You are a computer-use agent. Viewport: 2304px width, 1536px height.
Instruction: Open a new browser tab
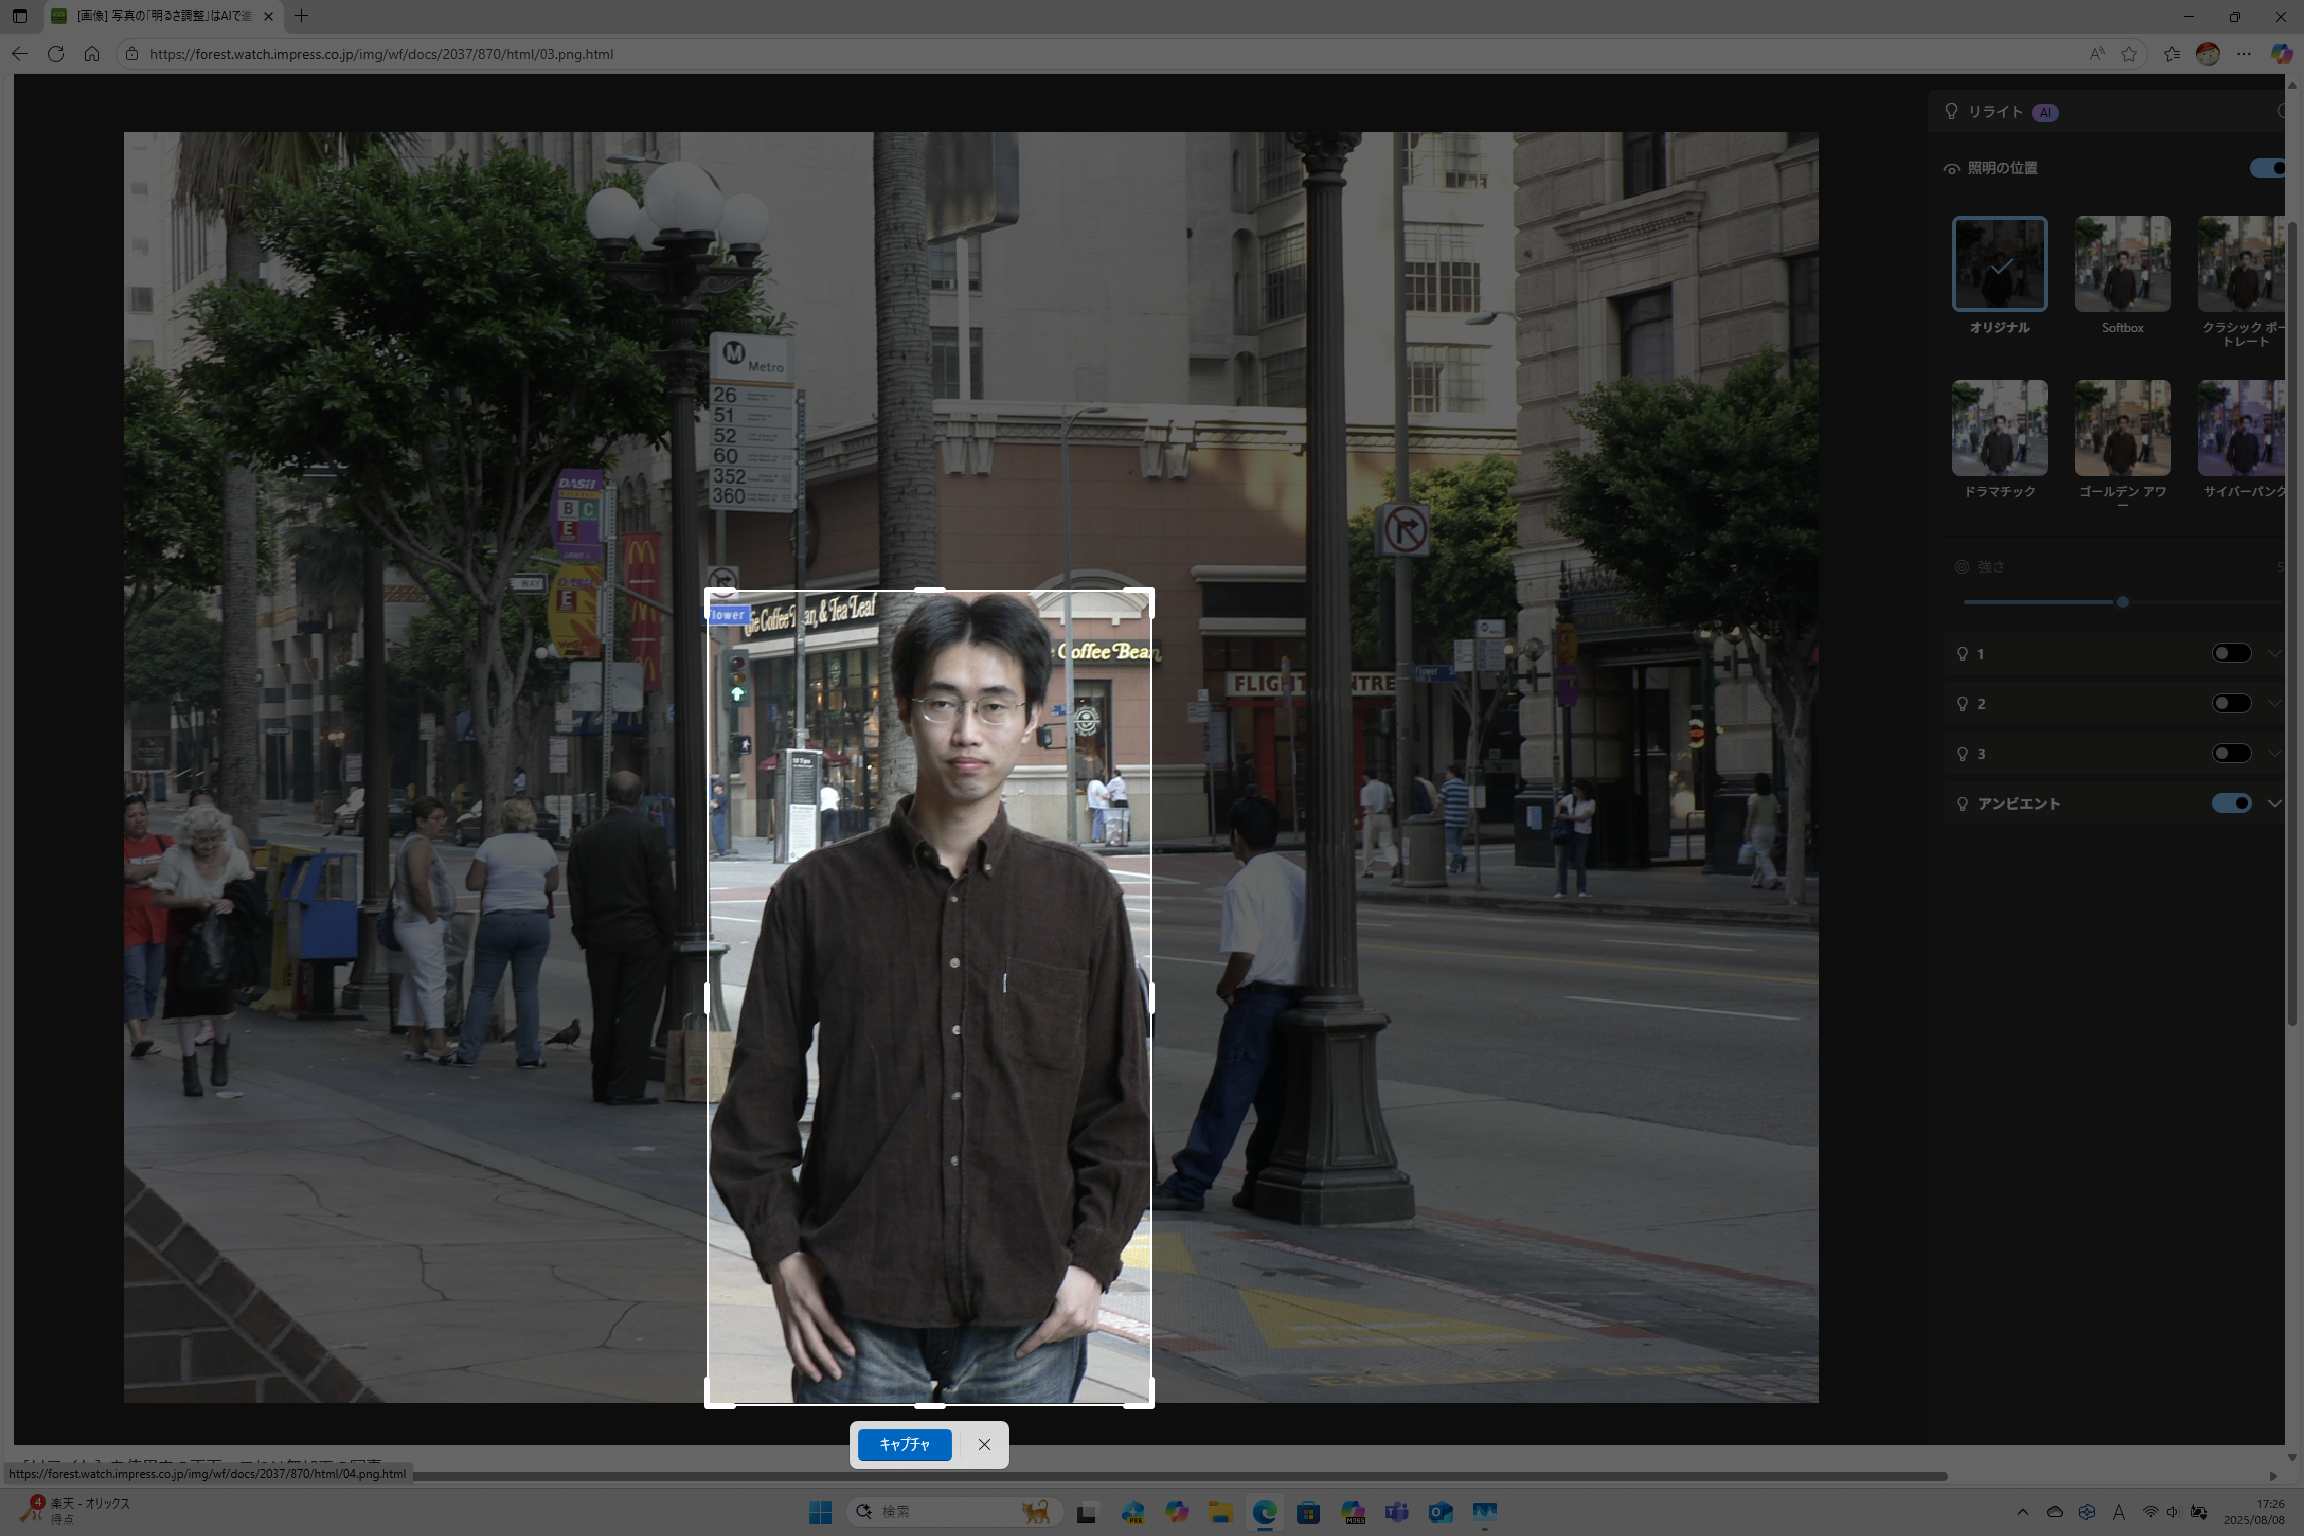(301, 16)
